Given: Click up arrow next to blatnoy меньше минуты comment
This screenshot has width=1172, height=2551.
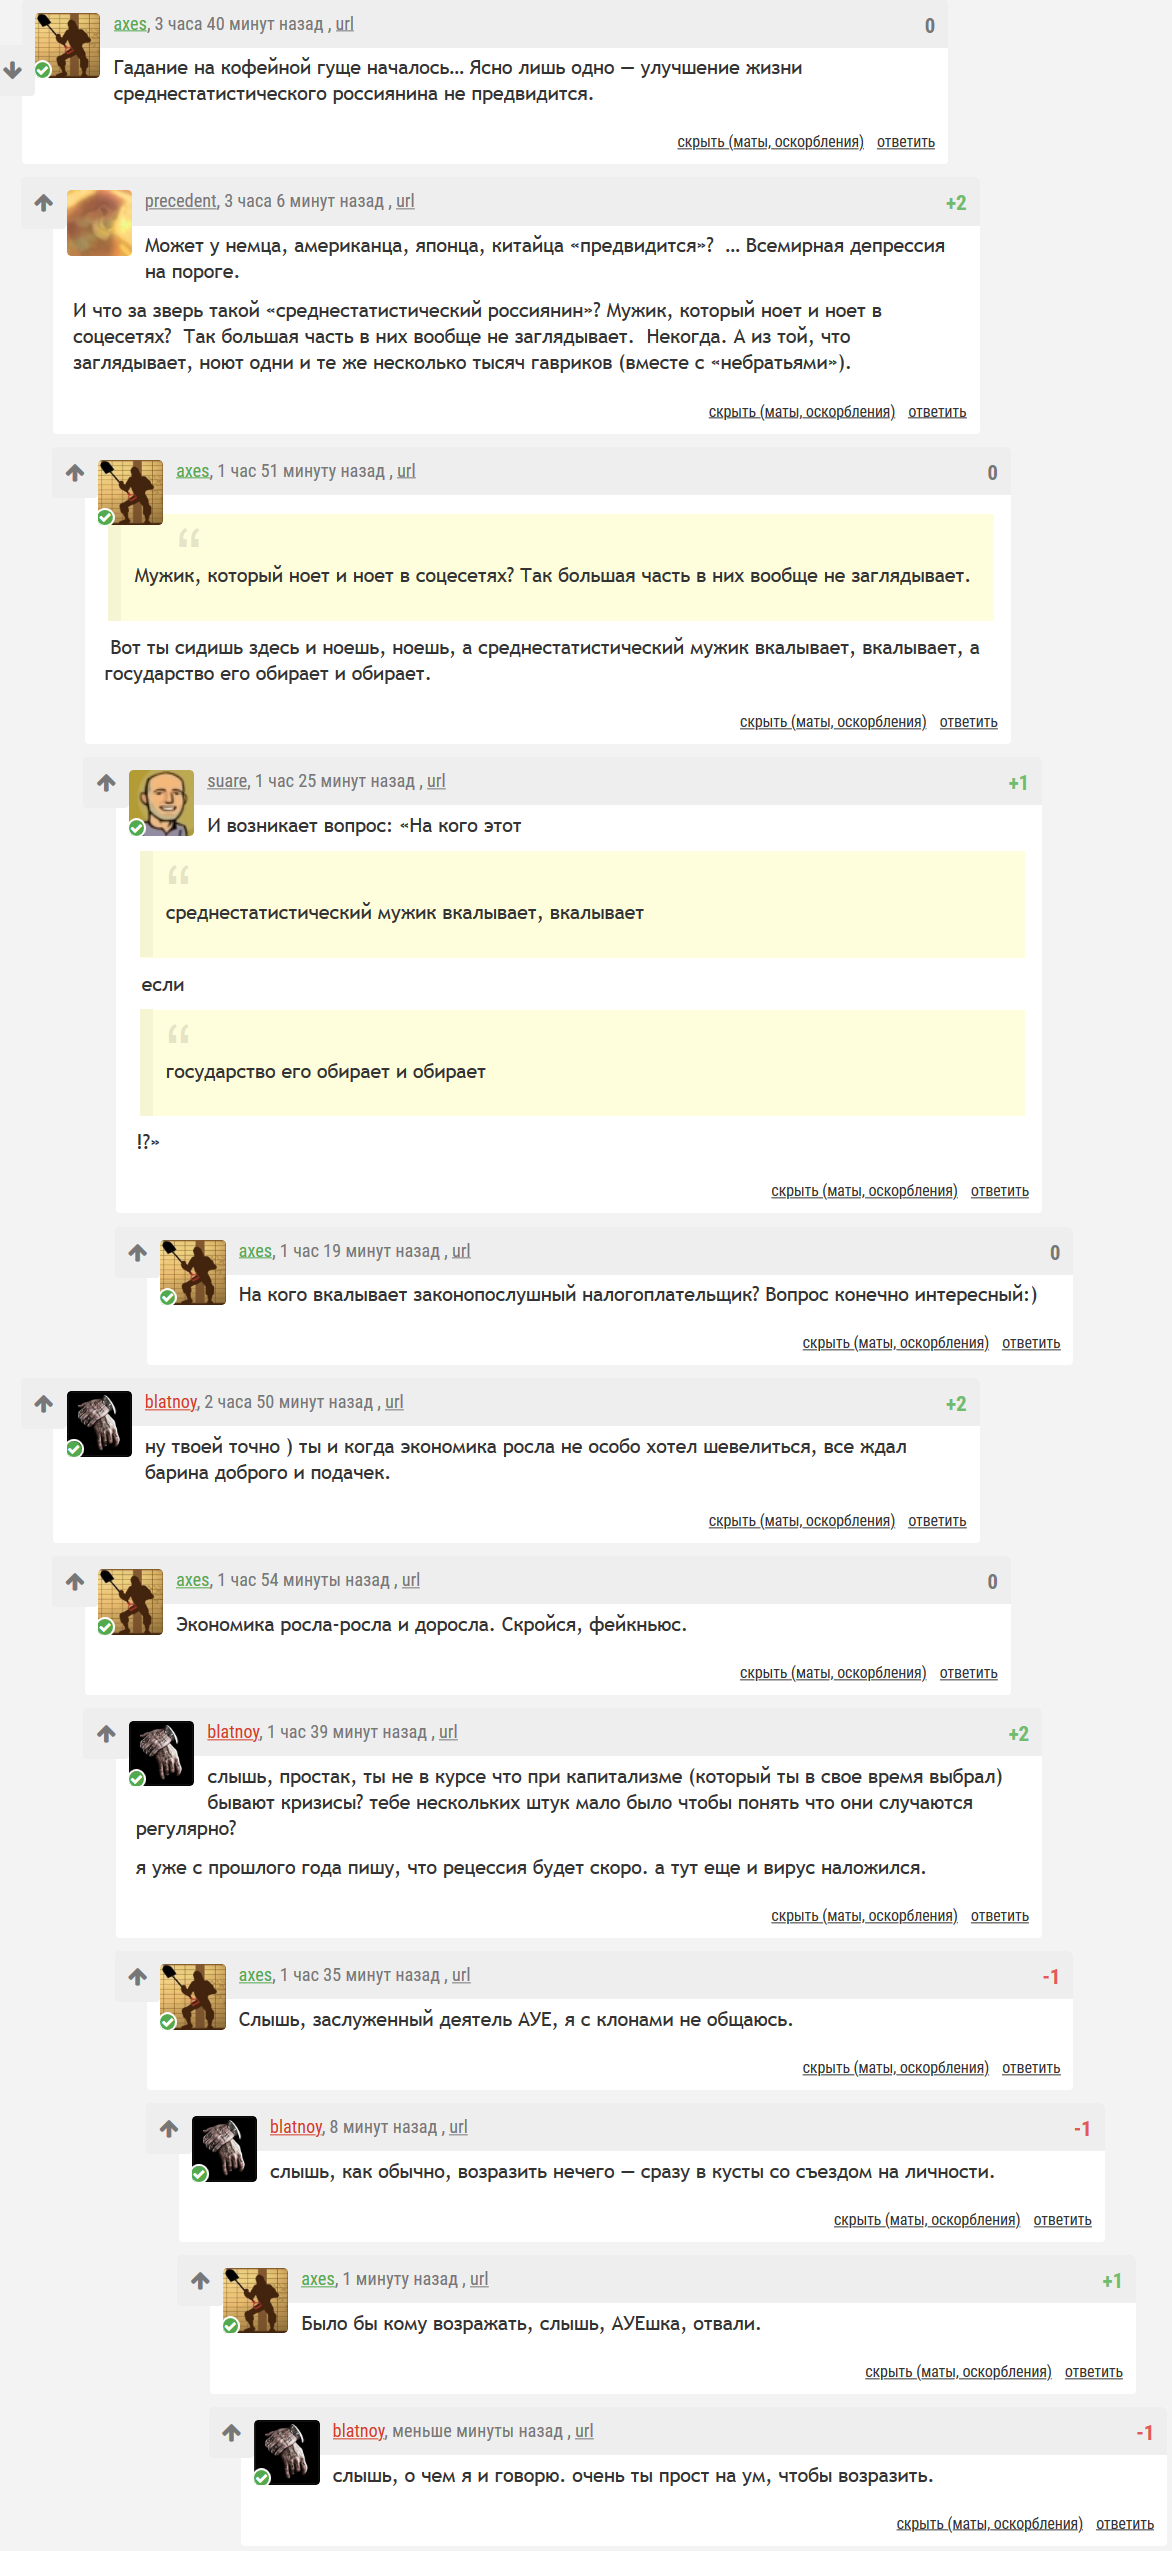Looking at the screenshot, I should pos(232,2433).
